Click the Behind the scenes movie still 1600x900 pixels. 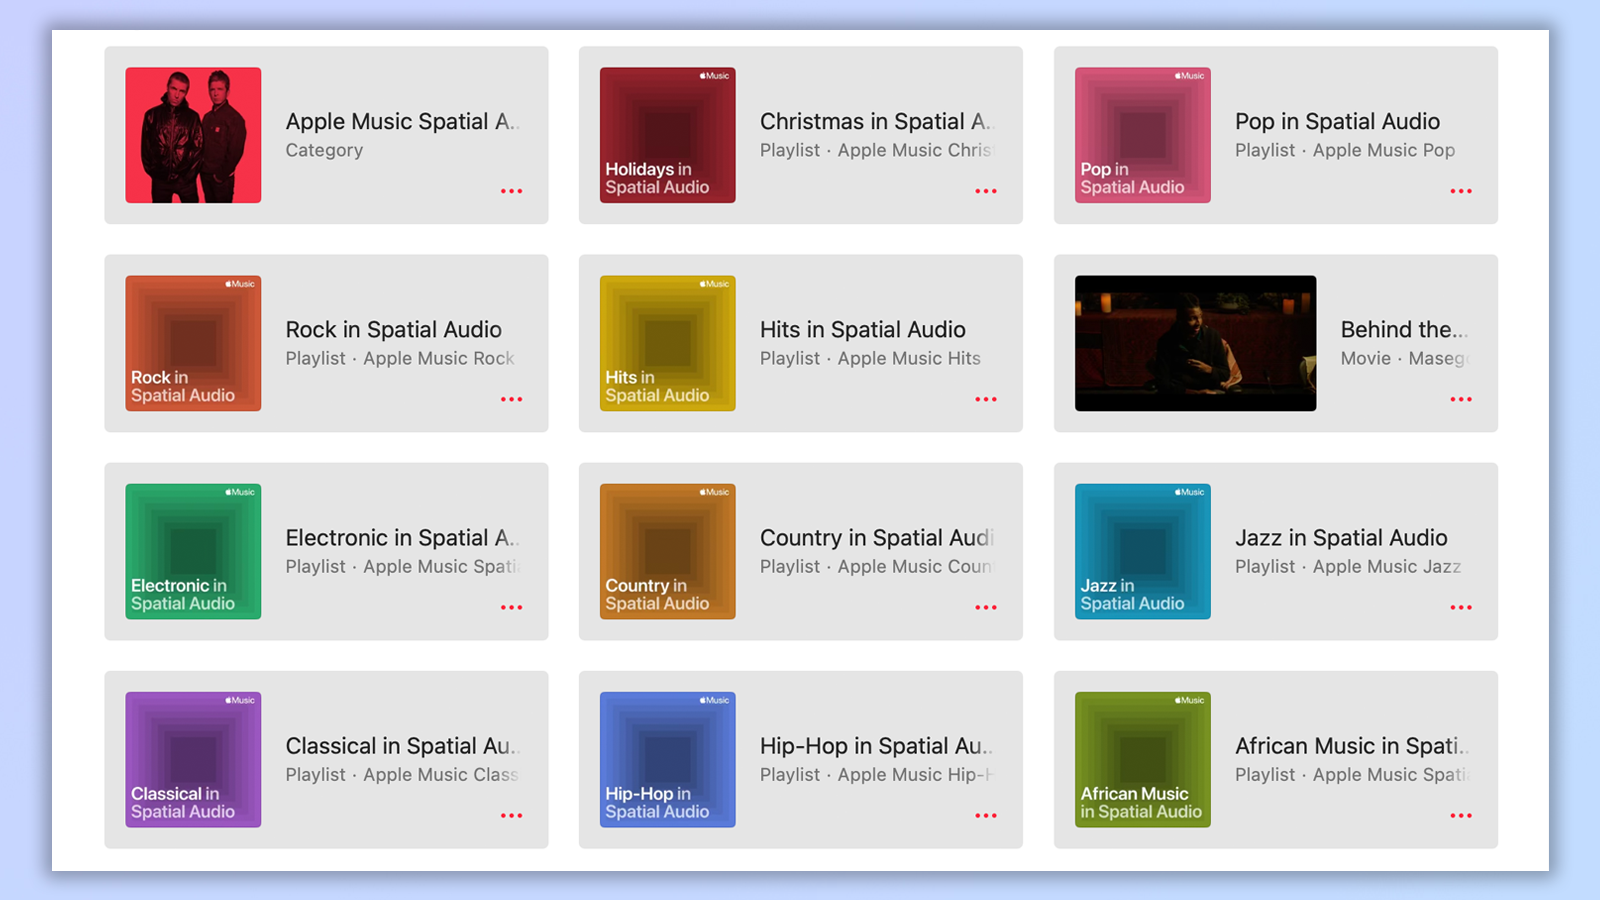1194,343
